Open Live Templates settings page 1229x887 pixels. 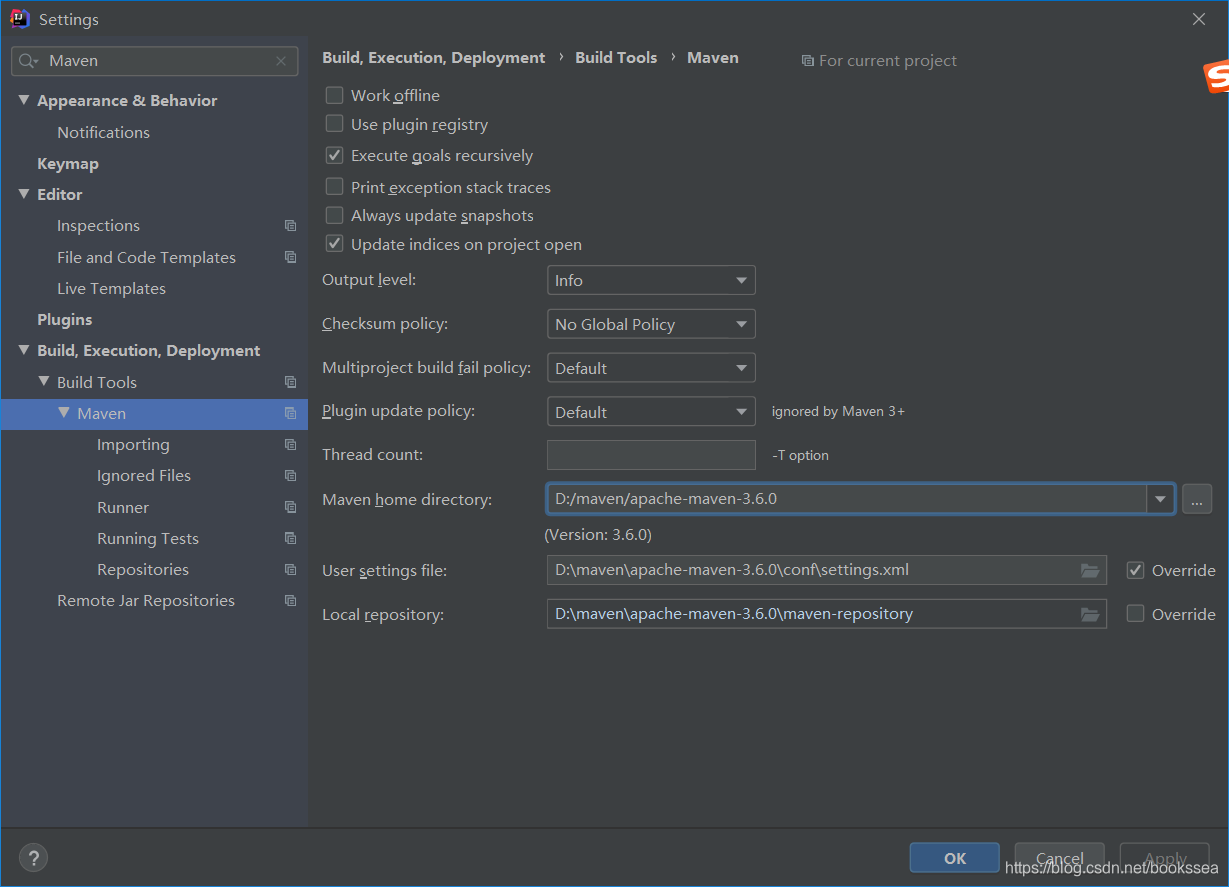111,288
